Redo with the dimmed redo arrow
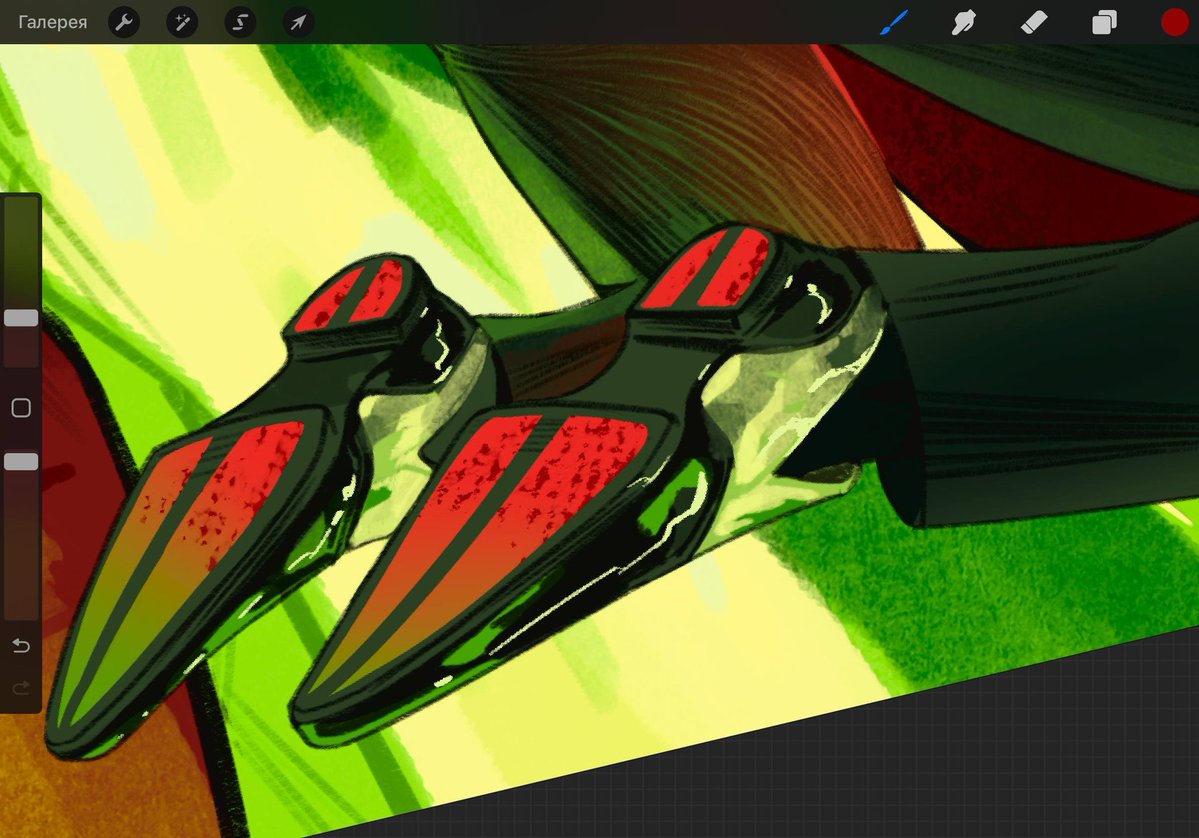 [x=21, y=687]
